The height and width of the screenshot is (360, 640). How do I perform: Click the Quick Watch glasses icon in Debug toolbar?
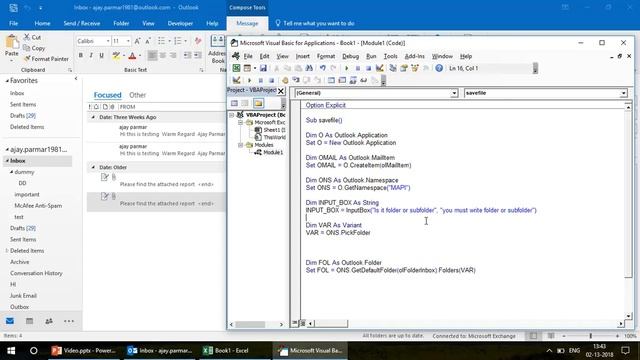(363, 80)
